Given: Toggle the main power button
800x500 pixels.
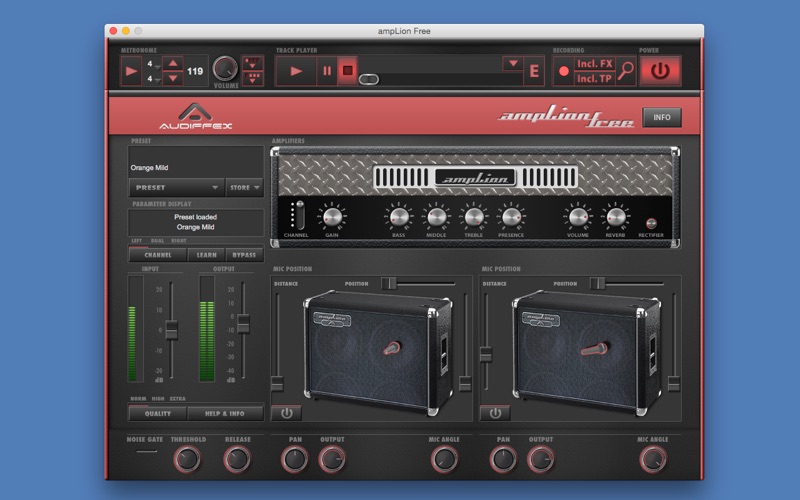Looking at the screenshot, I should [660, 70].
